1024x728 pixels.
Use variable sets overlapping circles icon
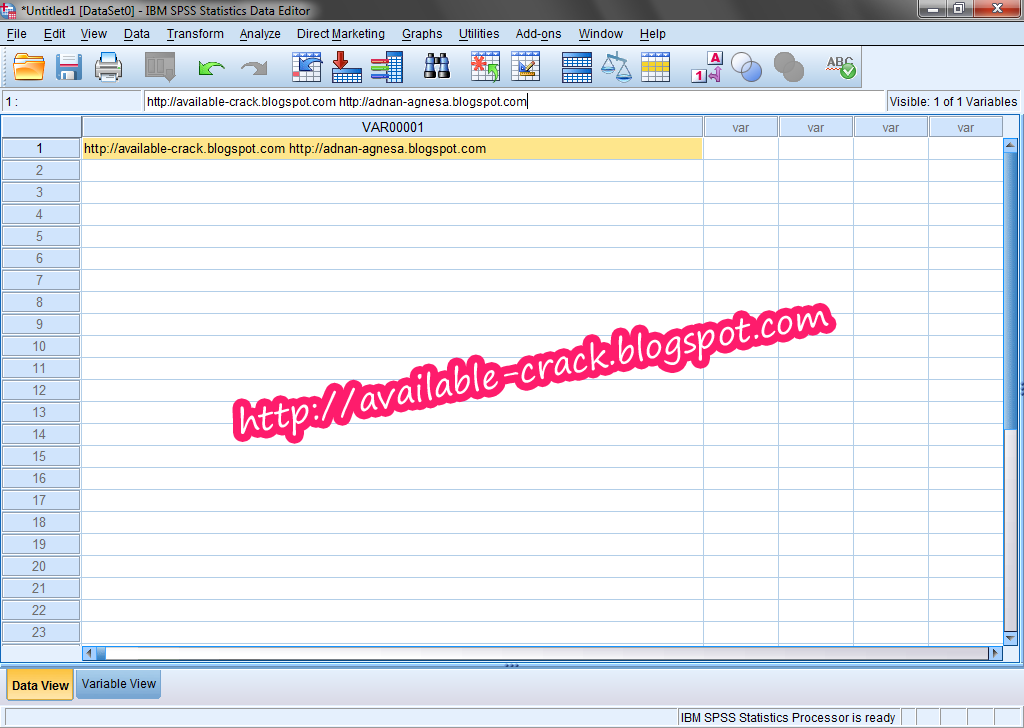[746, 67]
